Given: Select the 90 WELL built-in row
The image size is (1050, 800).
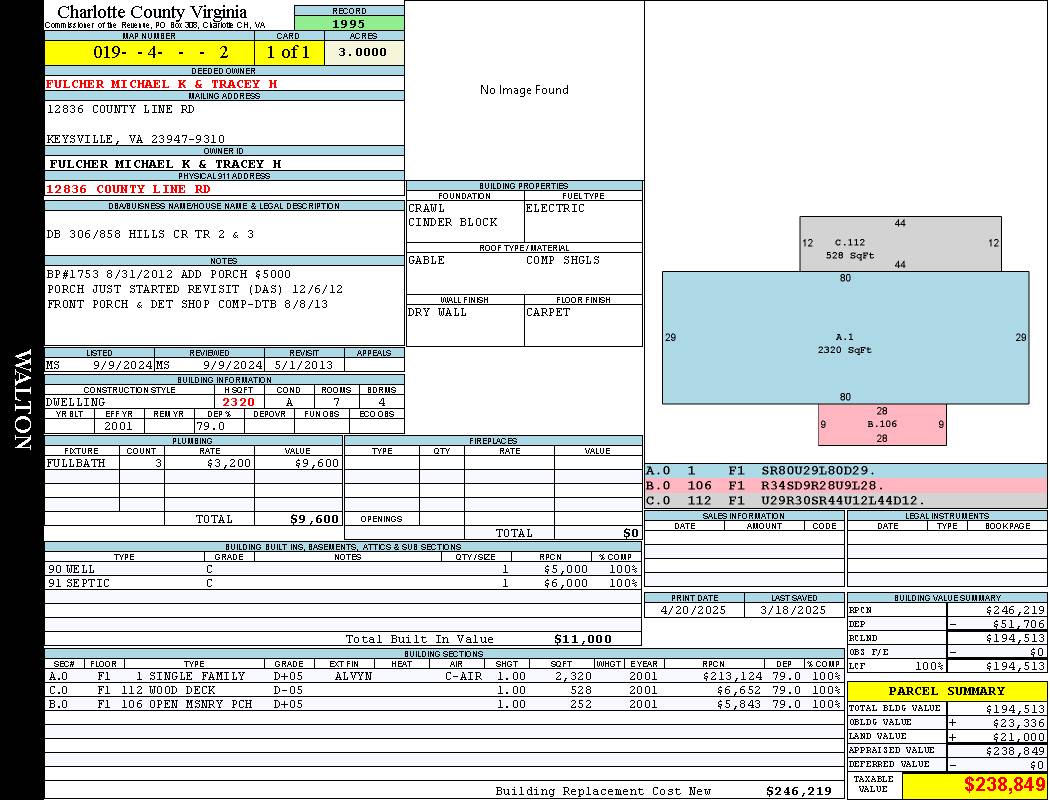Looking at the screenshot, I should tap(343, 570).
